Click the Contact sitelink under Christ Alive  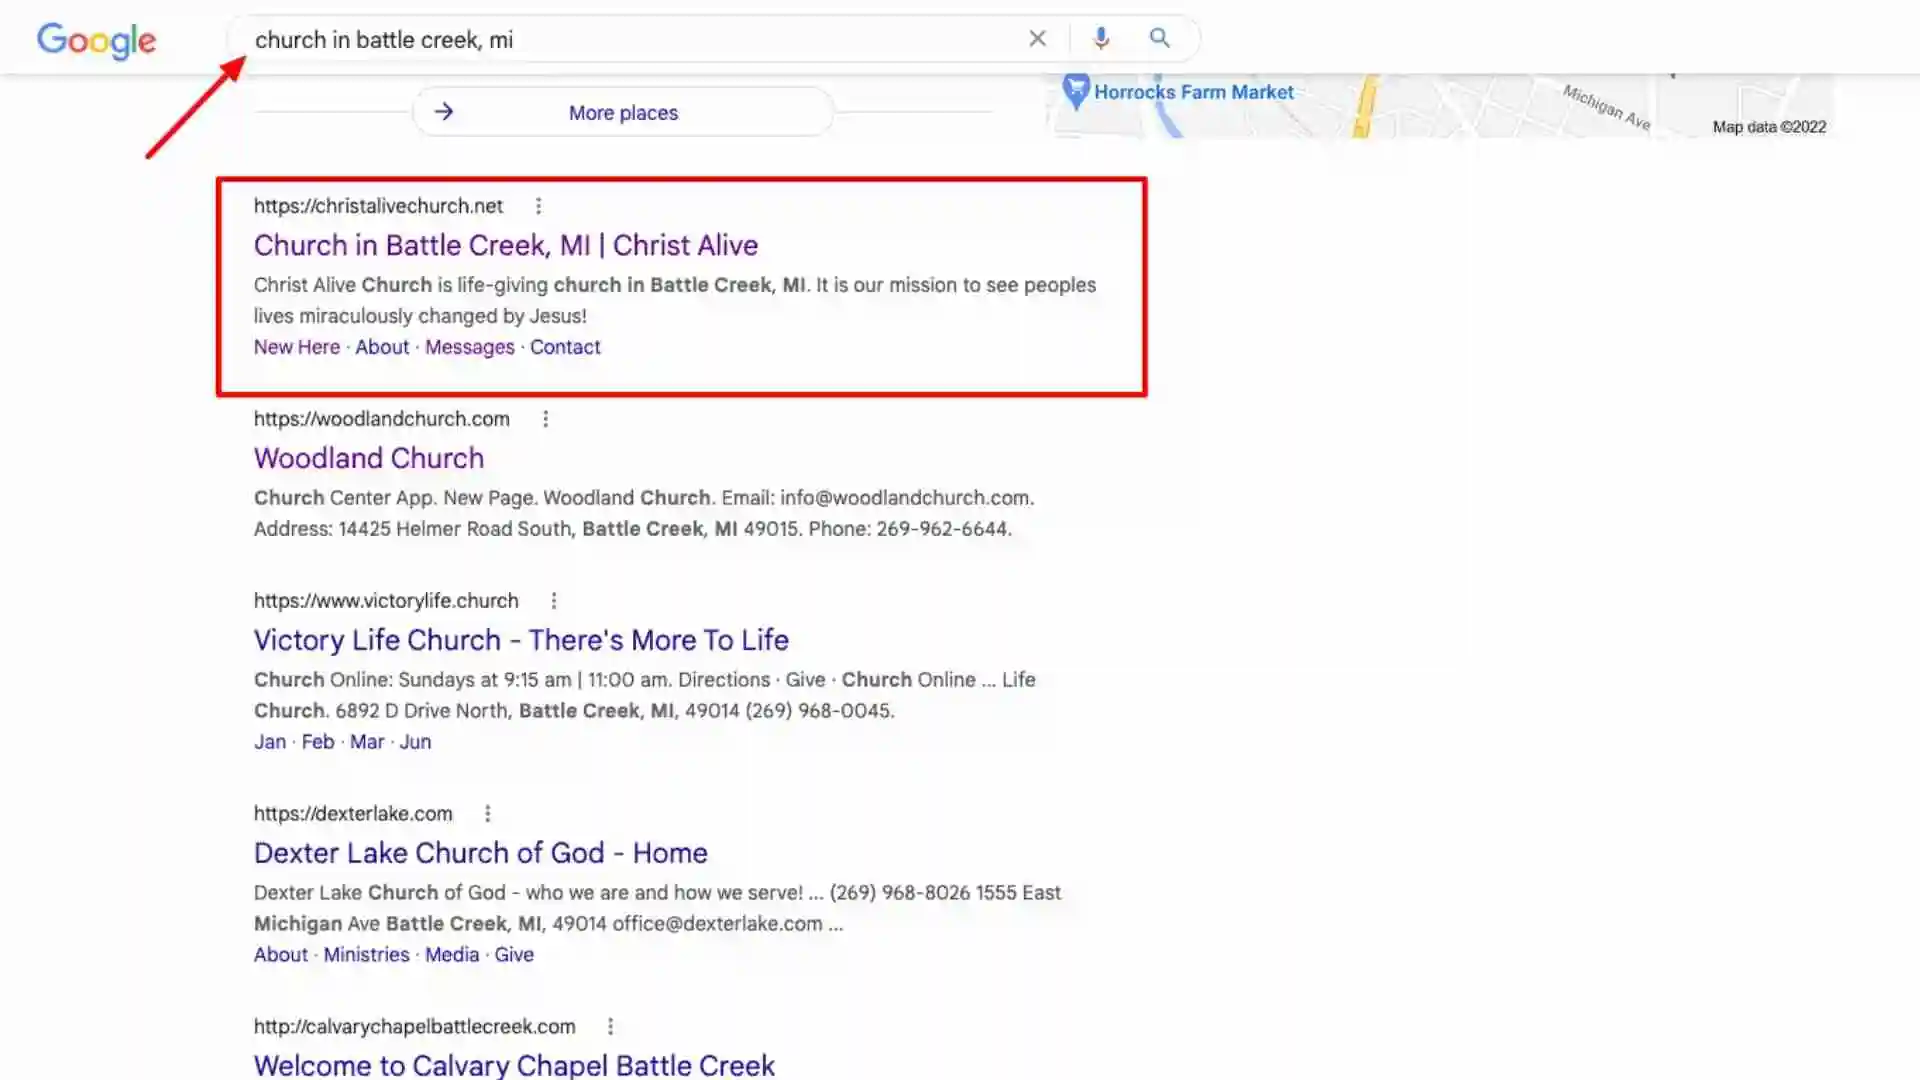pos(565,347)
